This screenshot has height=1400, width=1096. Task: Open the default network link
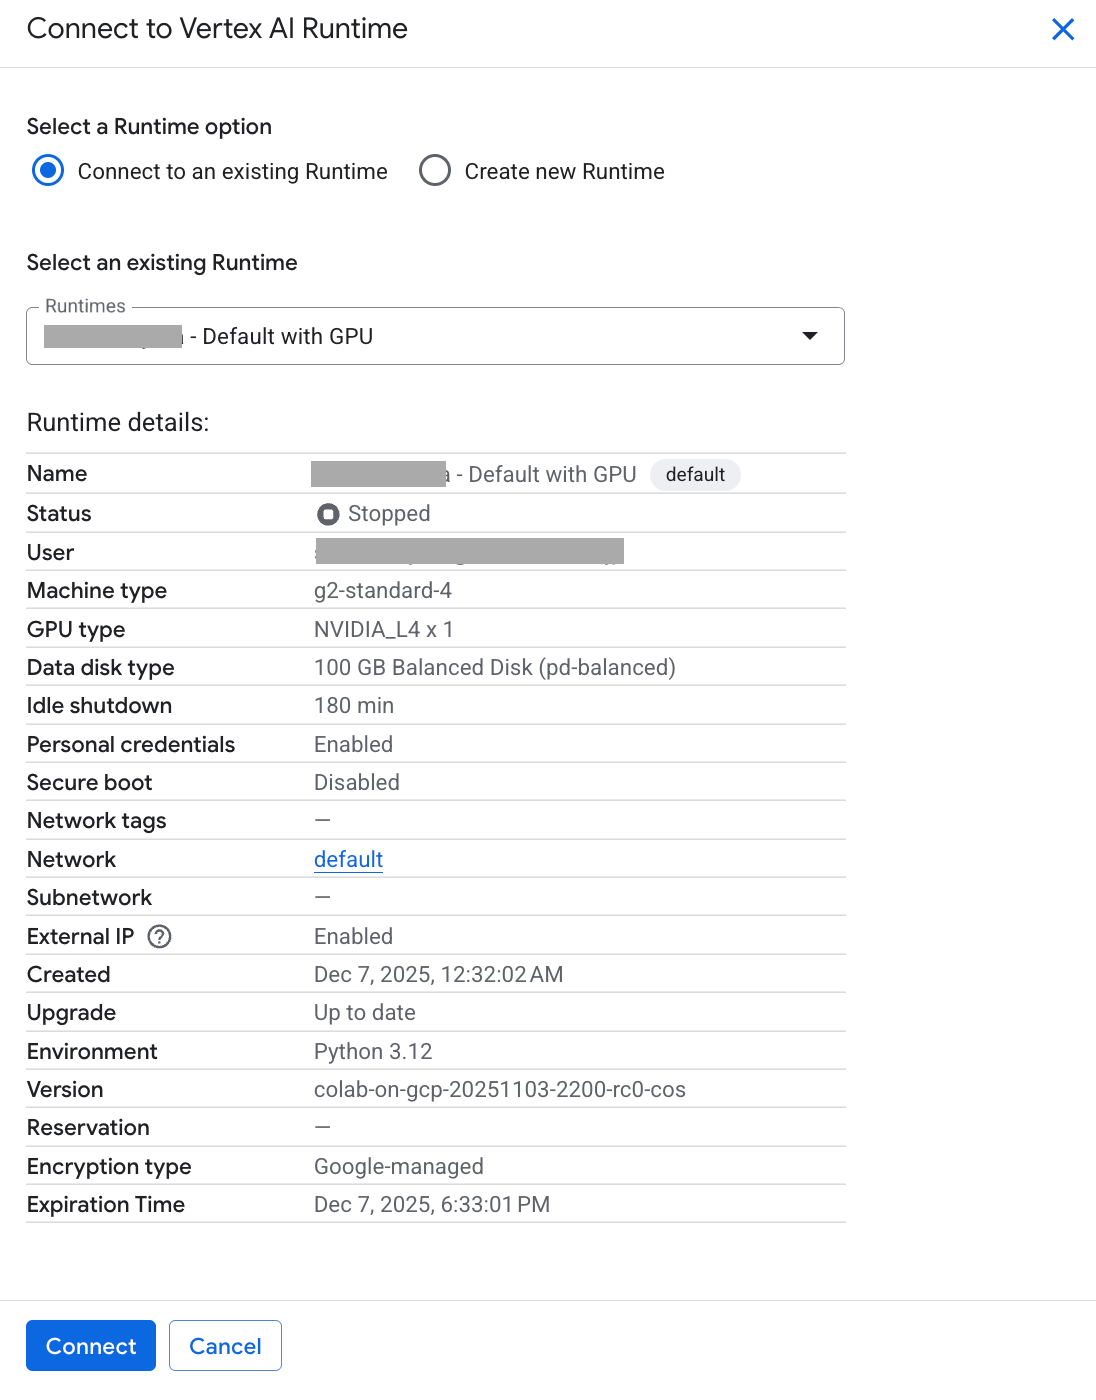coord(348,859)
